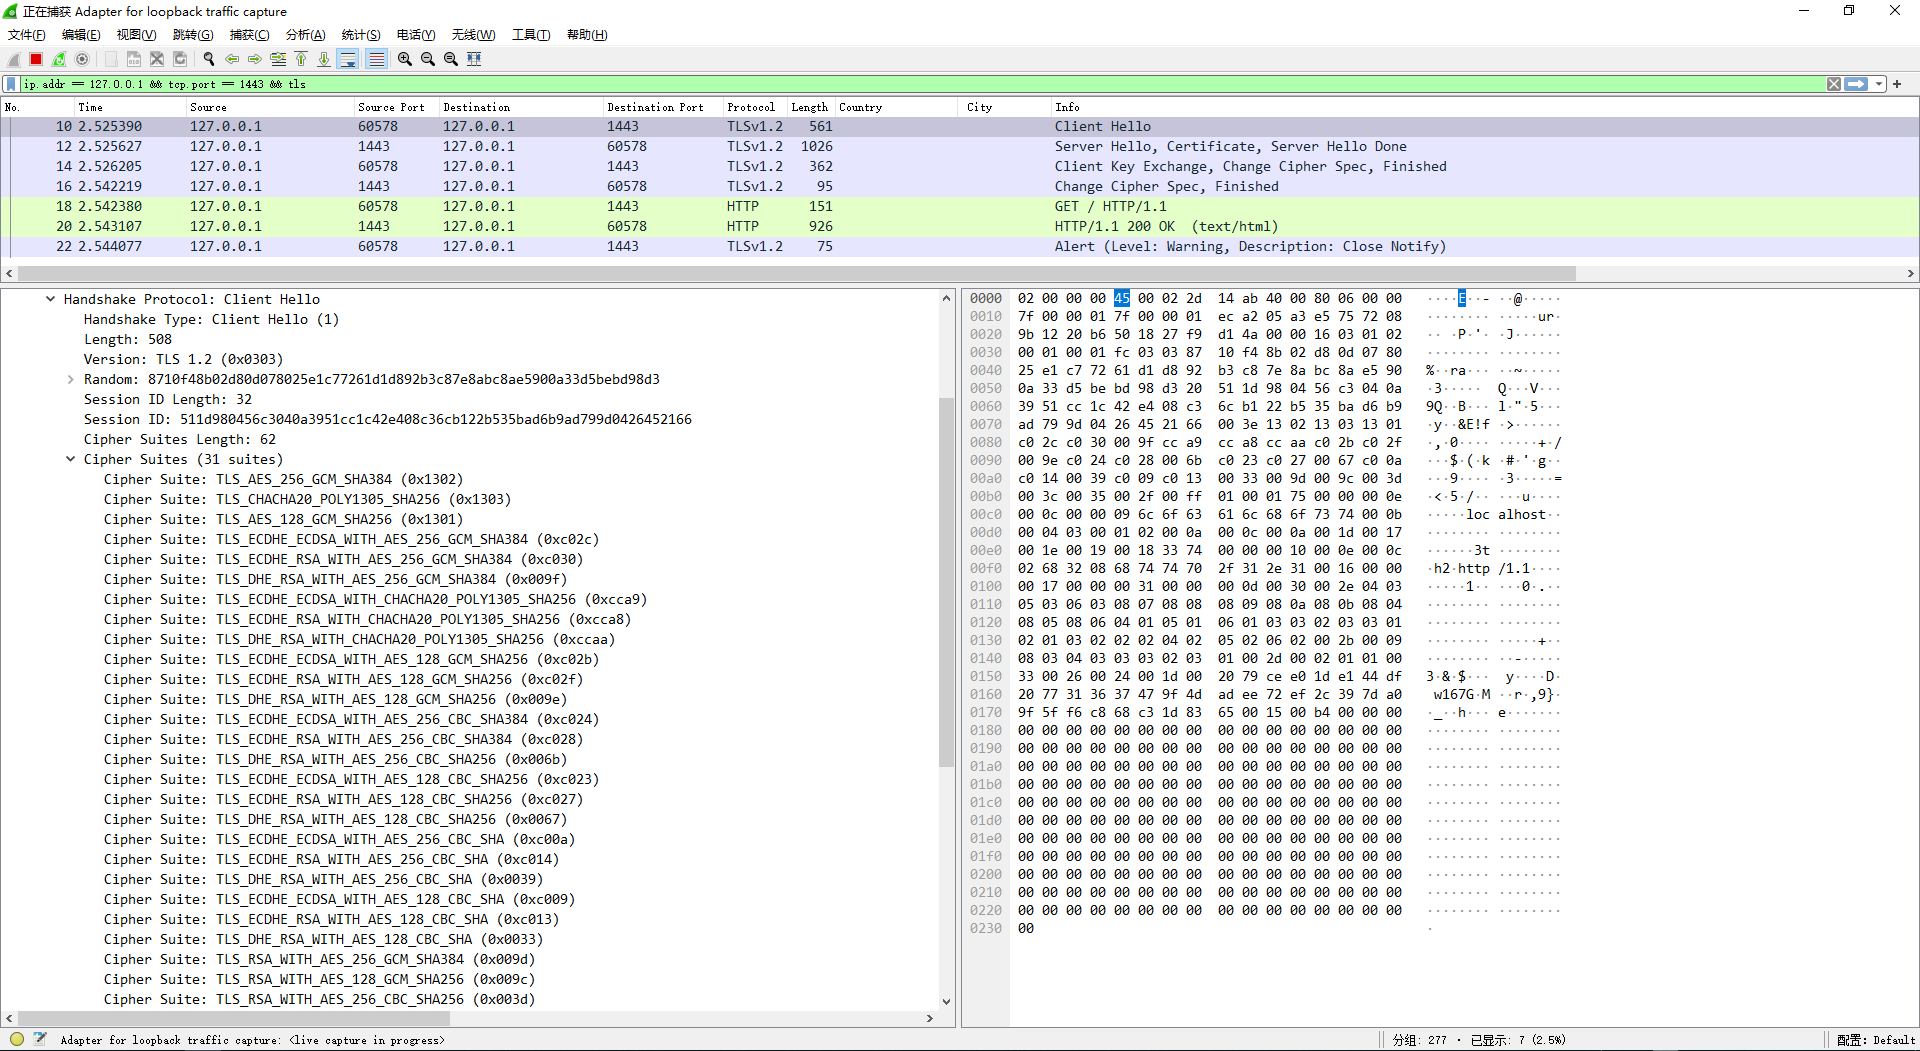This screenshot has width=1920, height=1051.
Task: Zoom out the main window text
Action: [428, 59]
